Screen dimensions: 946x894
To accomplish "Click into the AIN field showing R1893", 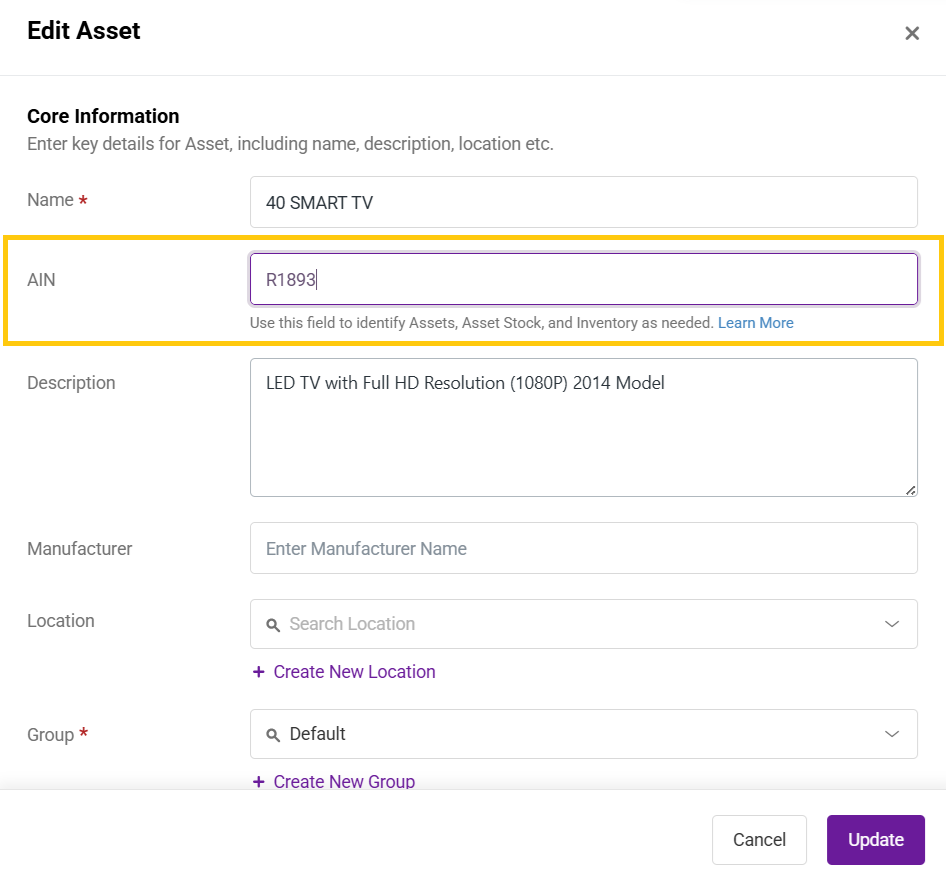I will point(583,279).
